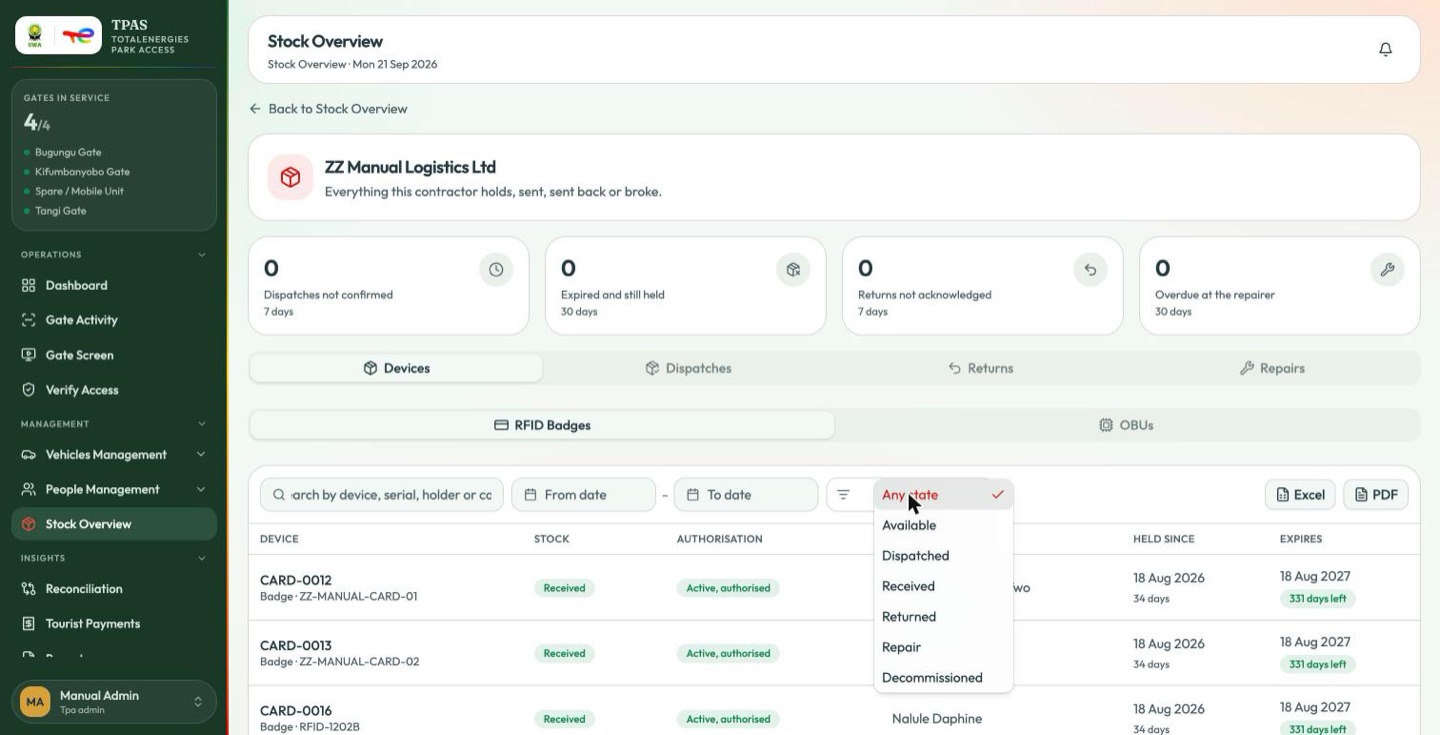Click the ZZ Manual Logistics box icon
This screenshot has height=735, width=1440.
click(290, 177)
